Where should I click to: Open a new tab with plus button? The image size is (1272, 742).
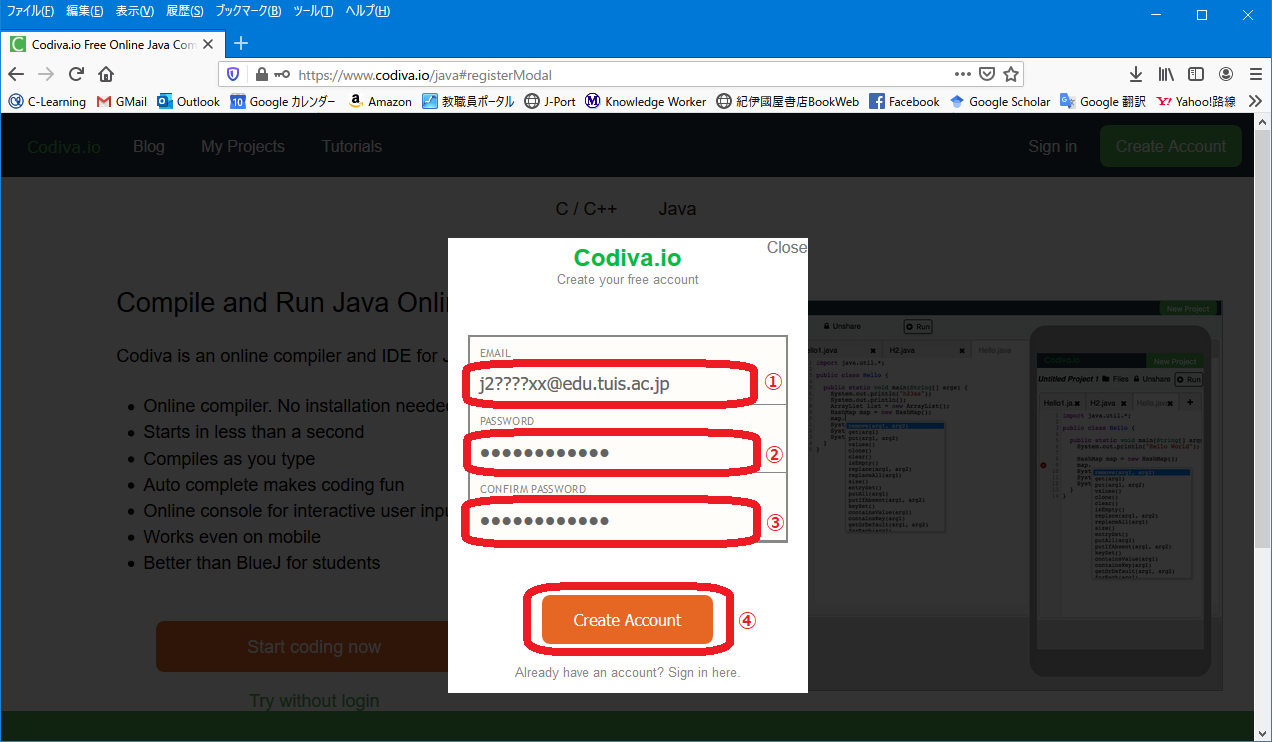(x=240, y=43)
